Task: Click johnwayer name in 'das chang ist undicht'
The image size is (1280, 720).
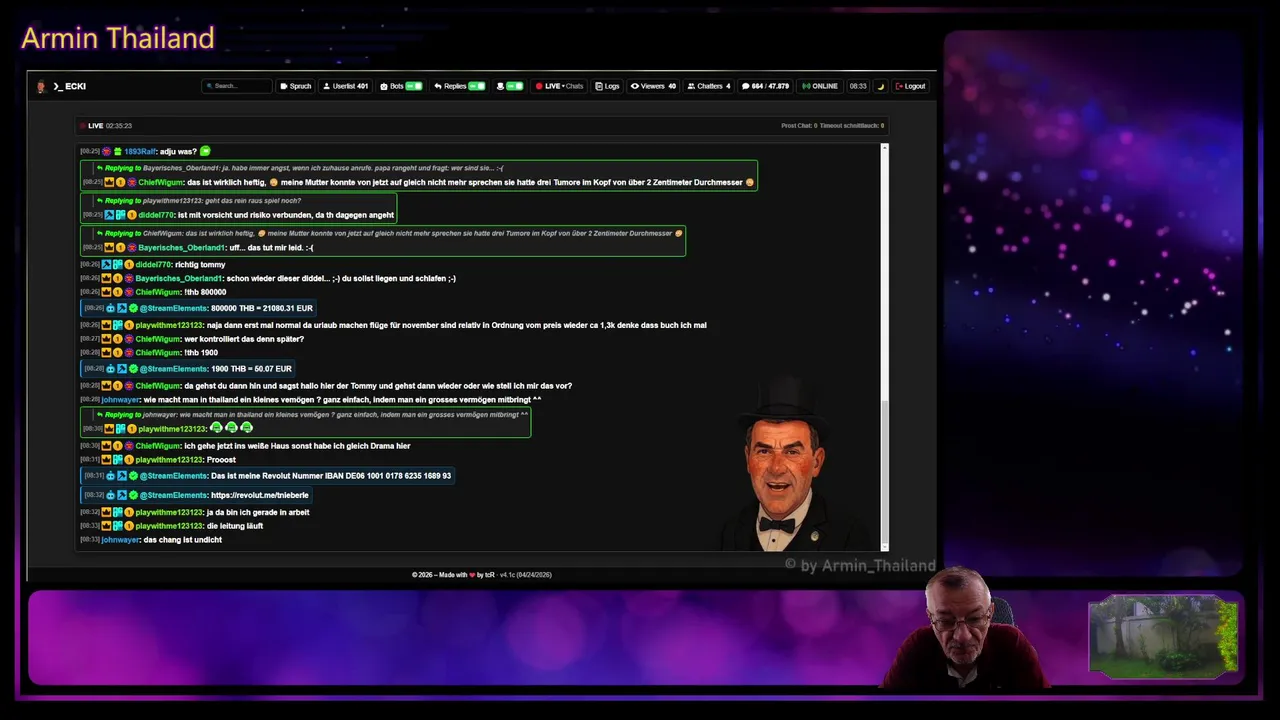Action: (x=120, y=540)
